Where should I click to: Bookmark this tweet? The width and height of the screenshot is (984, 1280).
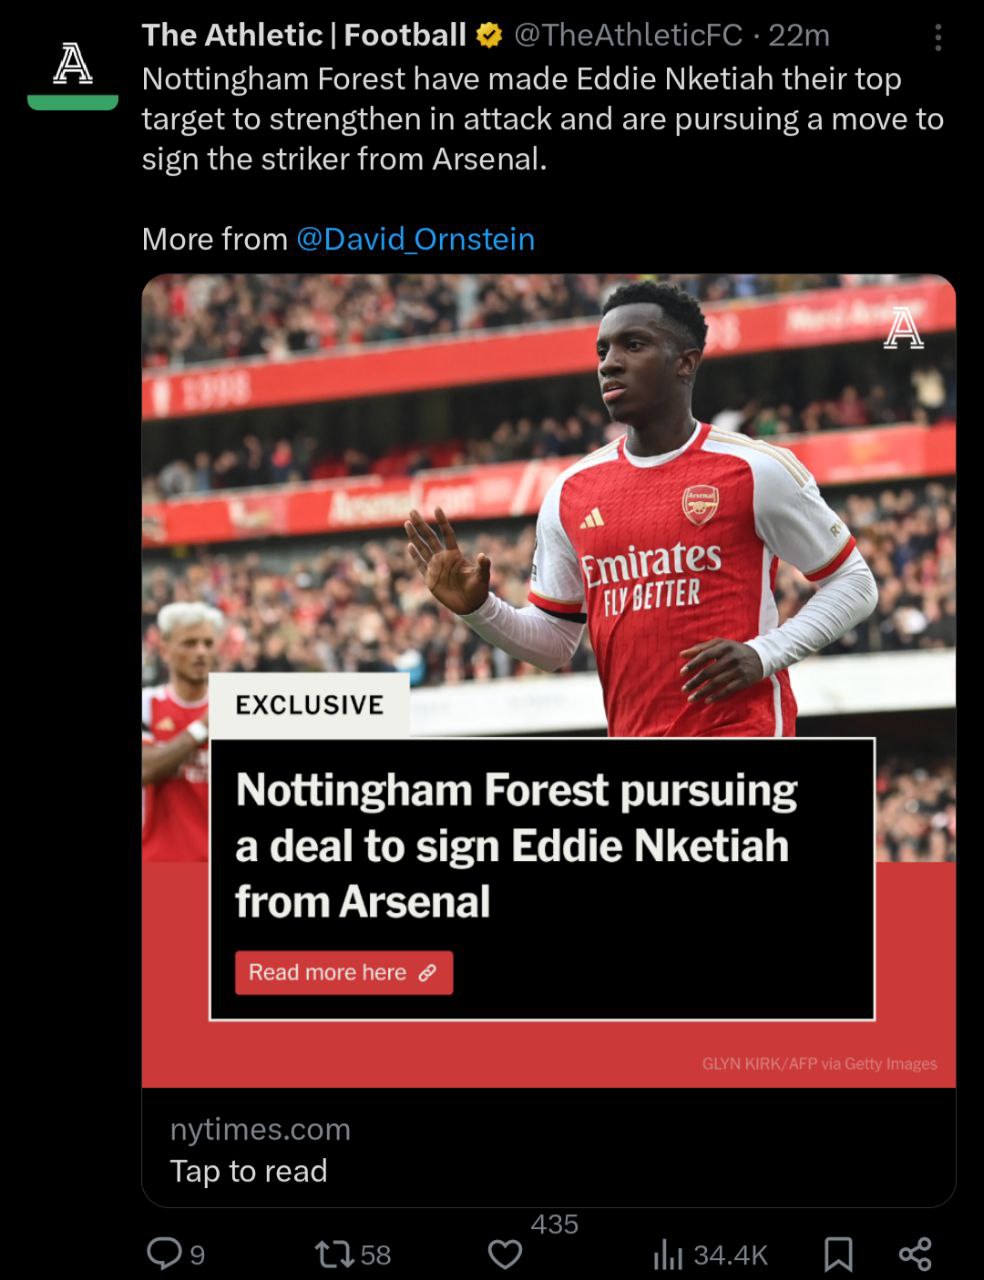coord(838,1254)
